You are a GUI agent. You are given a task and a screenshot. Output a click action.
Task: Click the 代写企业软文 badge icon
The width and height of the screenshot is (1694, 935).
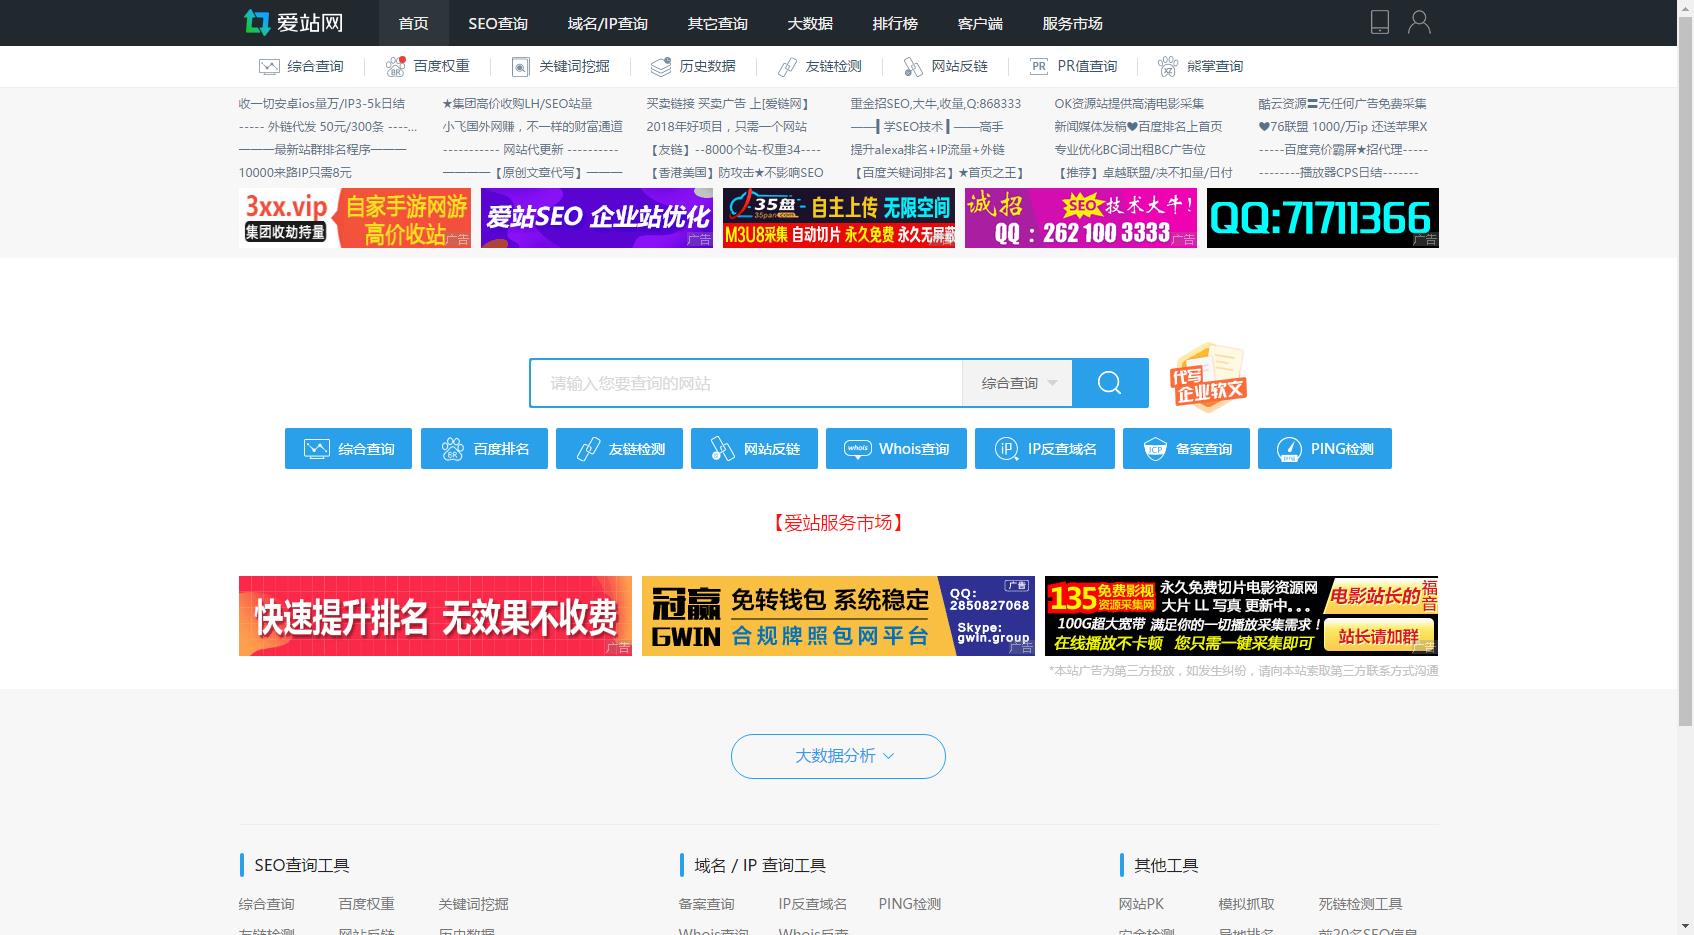point(1208,379)
